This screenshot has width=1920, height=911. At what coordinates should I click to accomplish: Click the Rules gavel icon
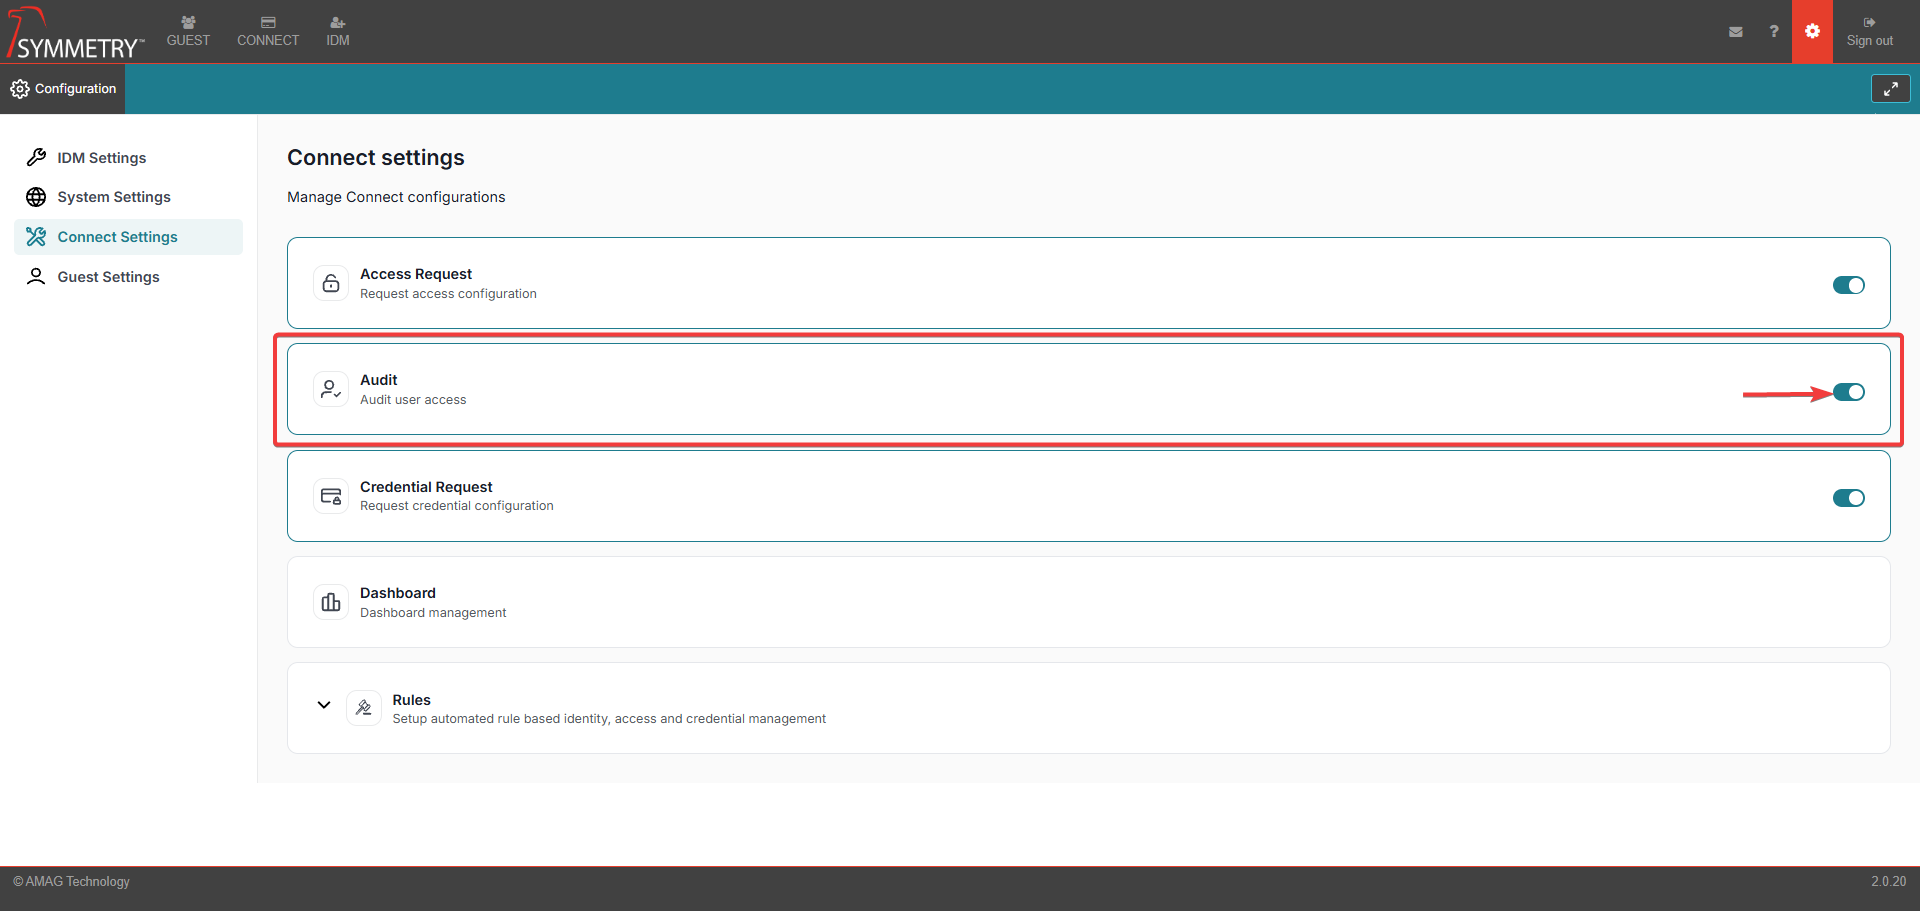click(364, 709)
